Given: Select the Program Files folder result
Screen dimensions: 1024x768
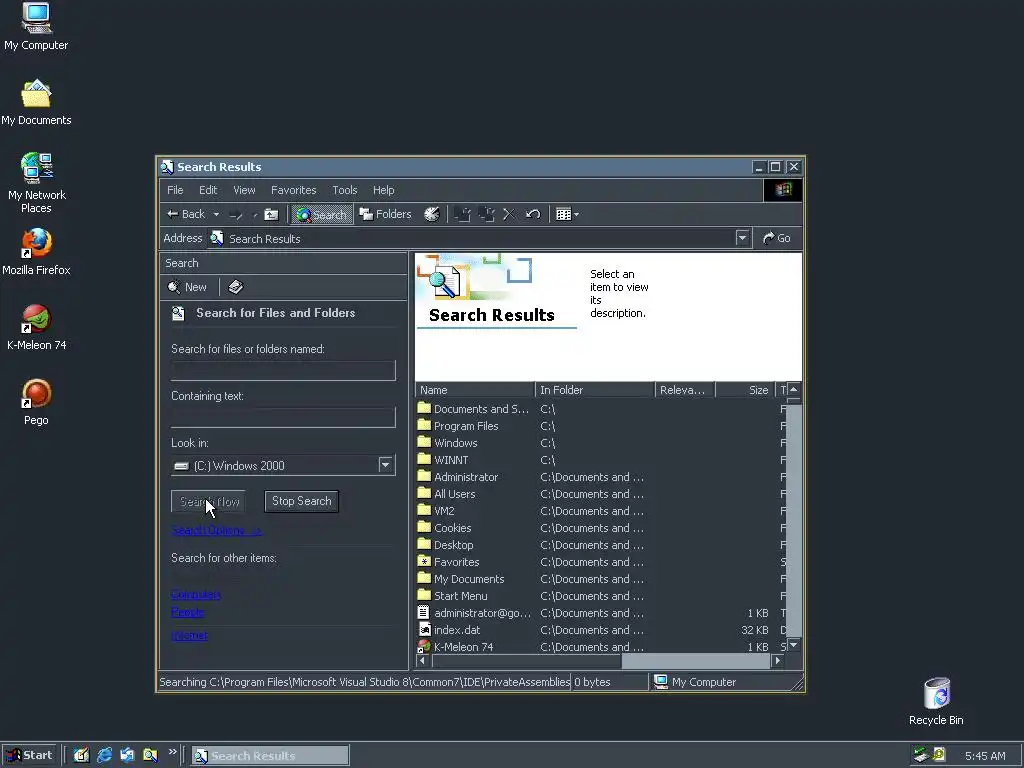Looking at the screenshot, I should point(458,426).
